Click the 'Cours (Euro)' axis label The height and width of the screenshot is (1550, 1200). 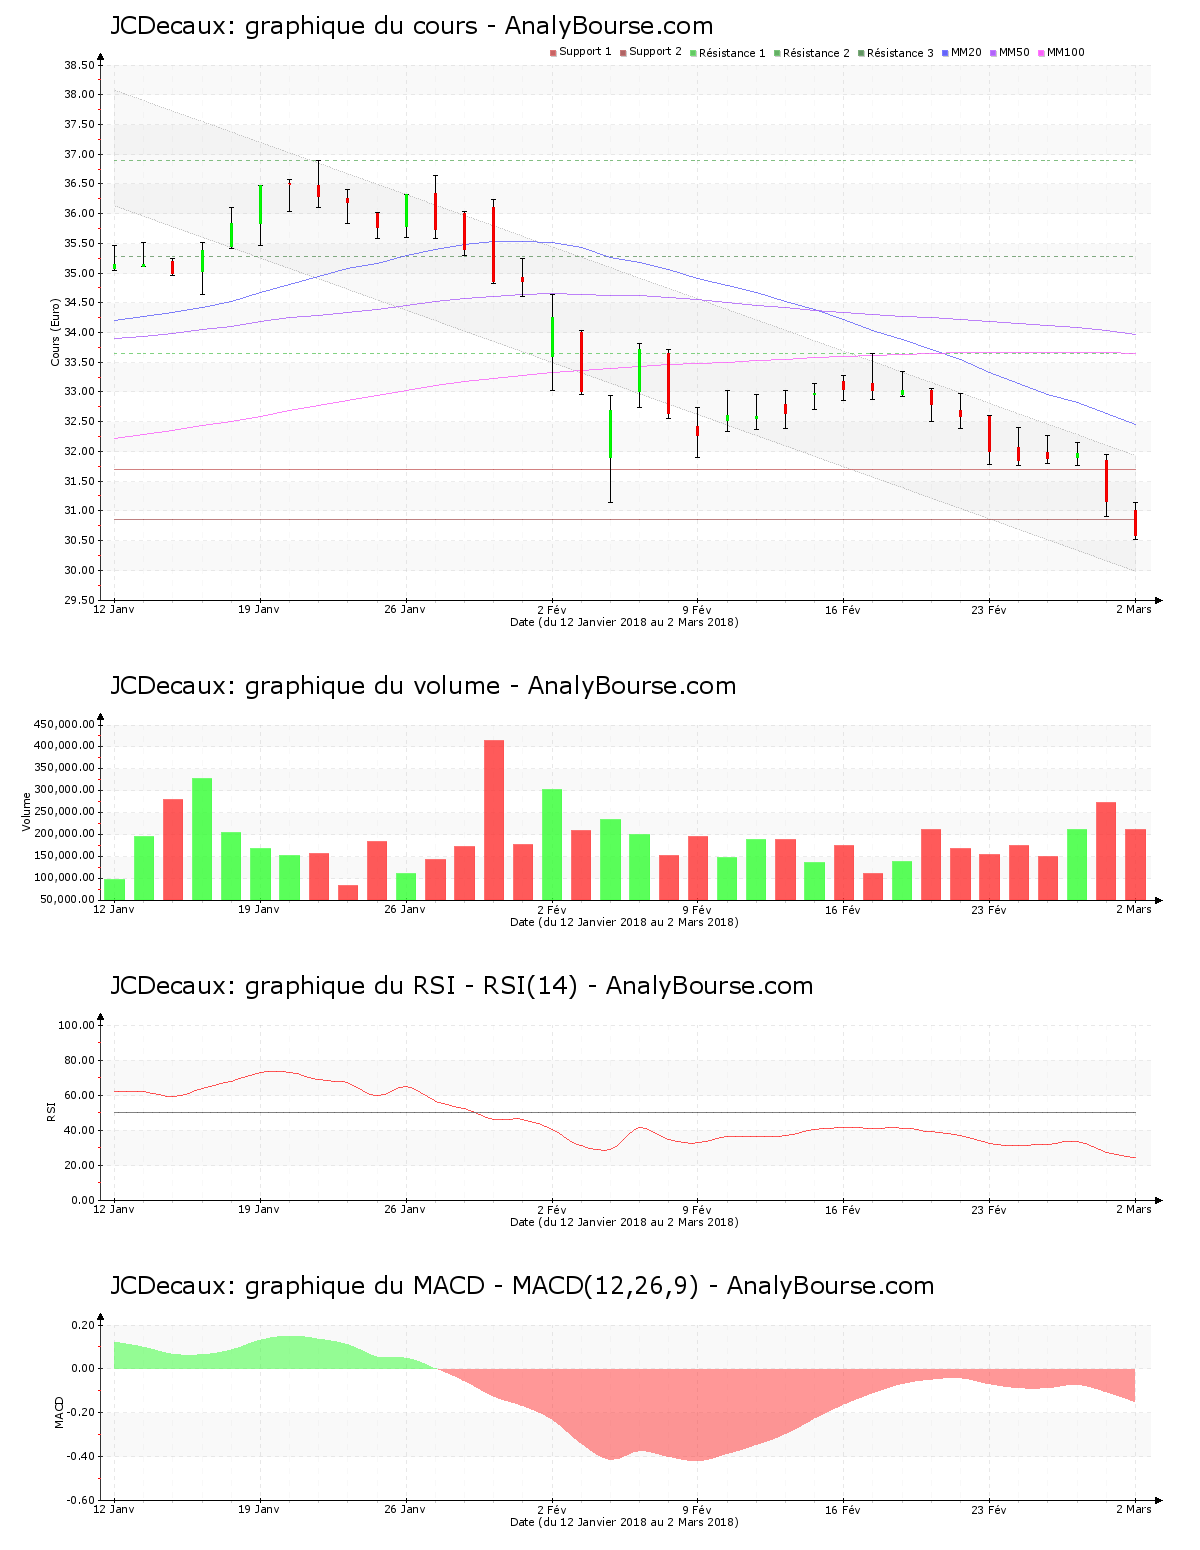click(x=56, y=332)
